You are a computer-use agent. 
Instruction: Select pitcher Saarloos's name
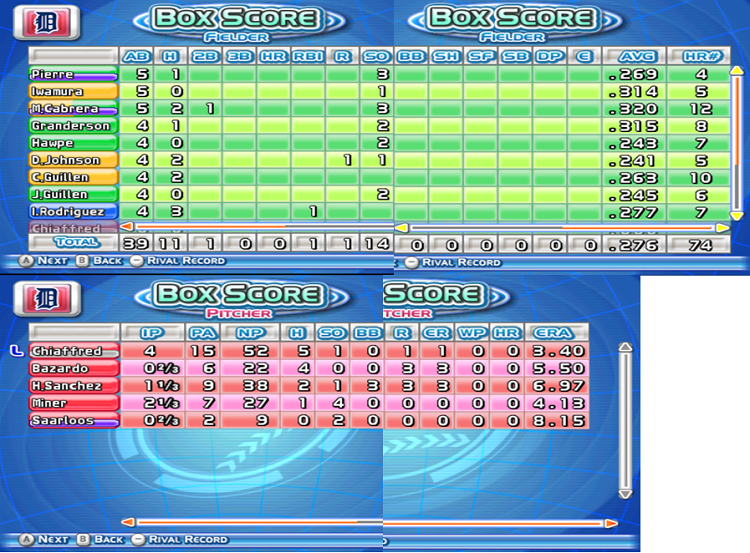(74, 420)
